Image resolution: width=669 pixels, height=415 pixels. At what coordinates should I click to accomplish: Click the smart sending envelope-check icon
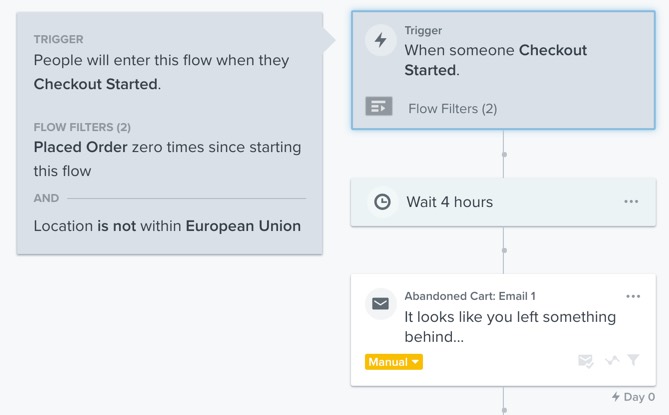(586, 361)
